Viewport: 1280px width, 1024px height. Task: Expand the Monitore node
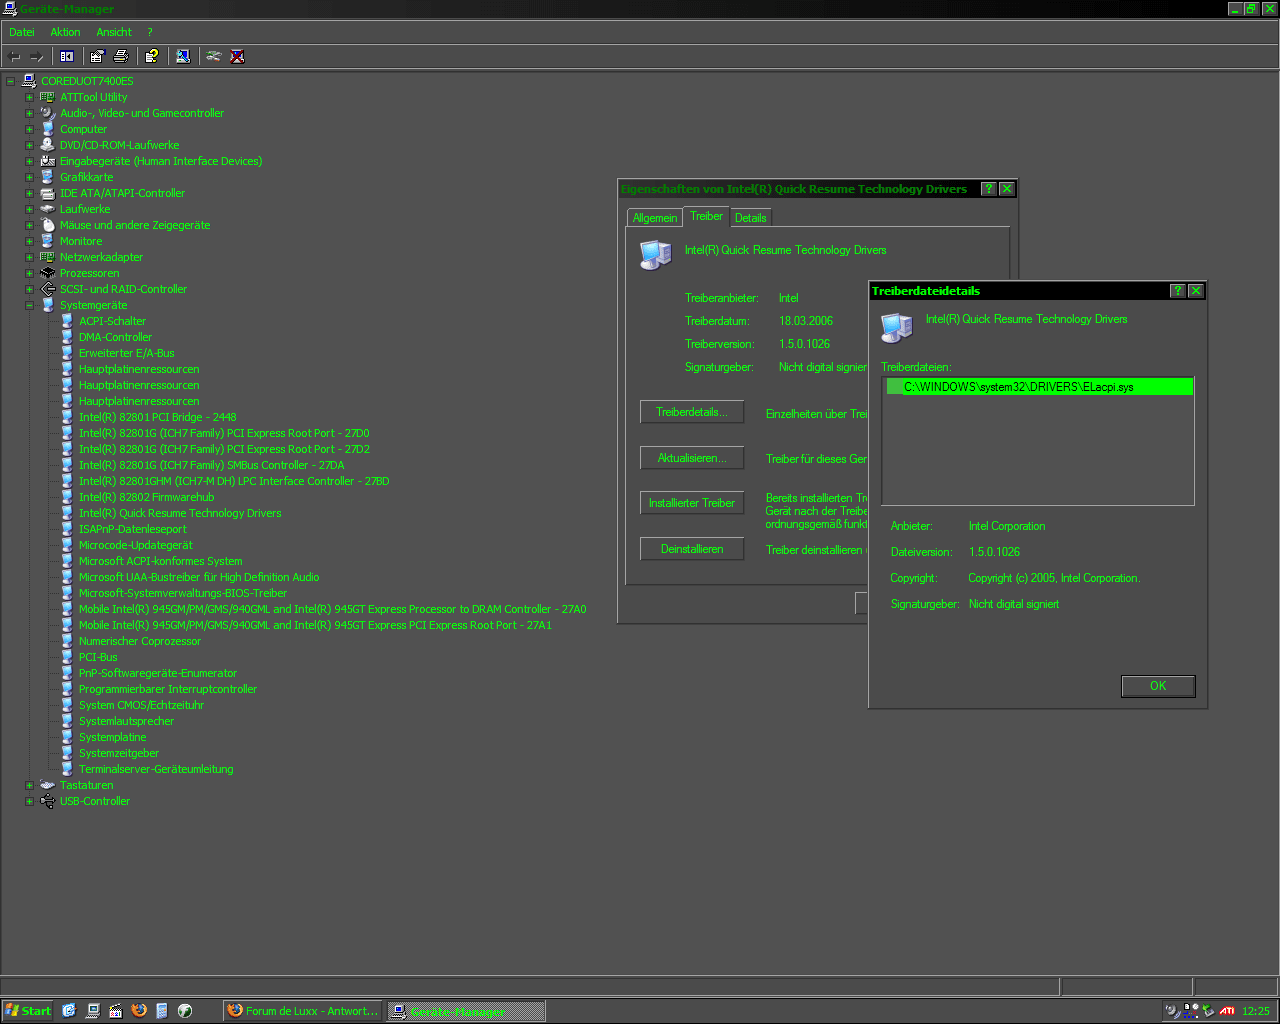point(29,241)
